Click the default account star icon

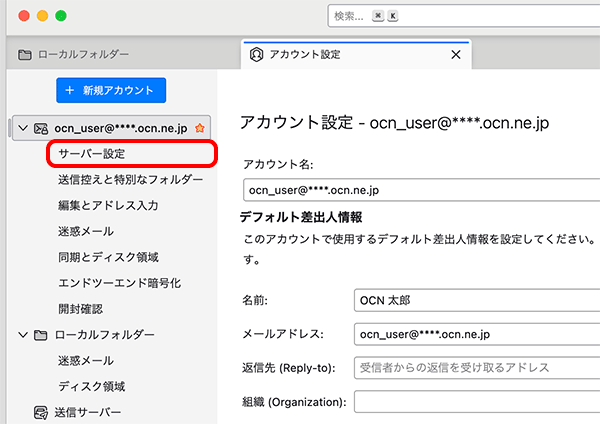tap(200, 129)
